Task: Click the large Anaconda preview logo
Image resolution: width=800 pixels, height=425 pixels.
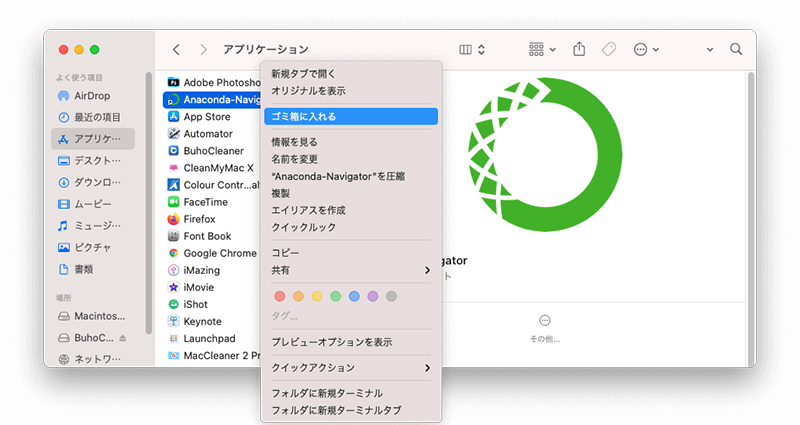Action: tap(545, 155)
